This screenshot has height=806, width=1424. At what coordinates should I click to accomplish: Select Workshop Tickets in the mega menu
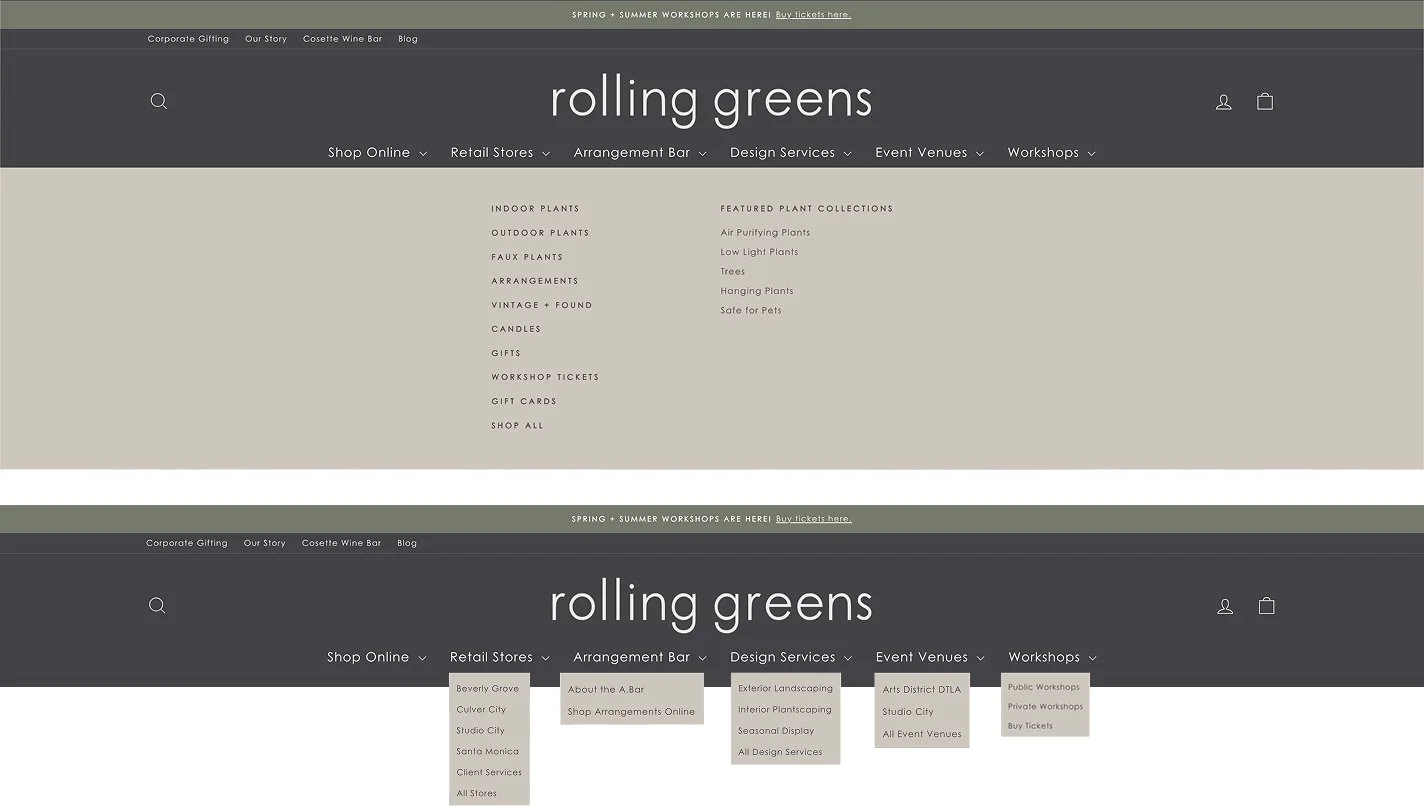click(x=545, y=377)
